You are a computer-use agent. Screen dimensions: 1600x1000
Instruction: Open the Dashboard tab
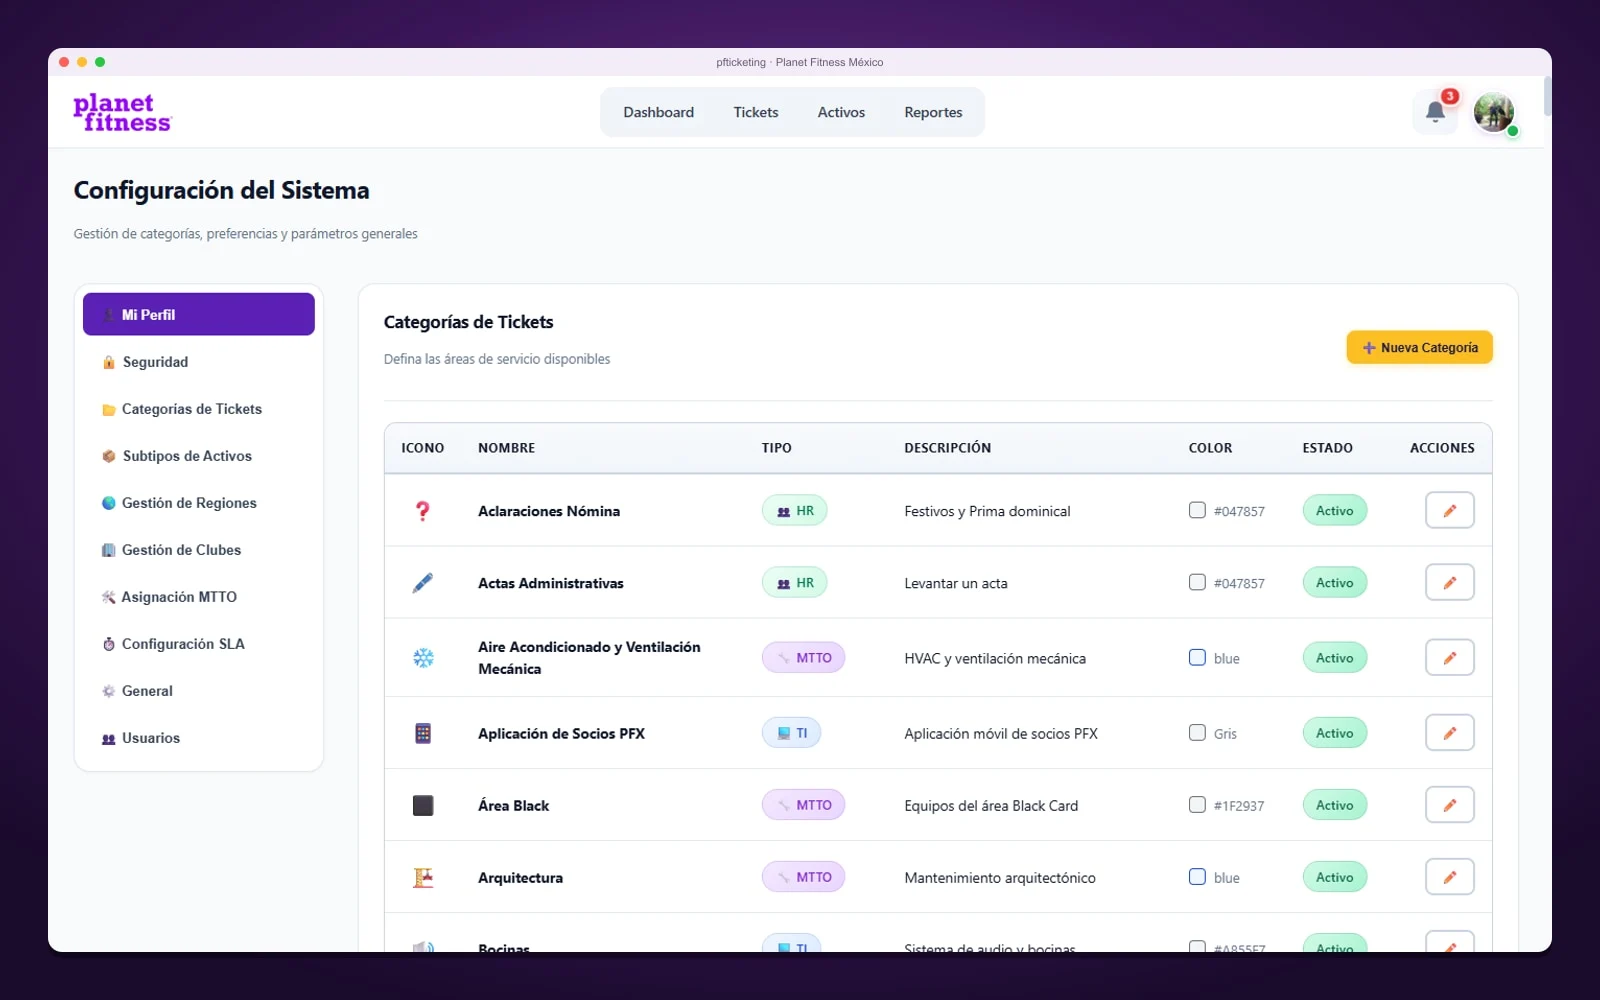658,112
